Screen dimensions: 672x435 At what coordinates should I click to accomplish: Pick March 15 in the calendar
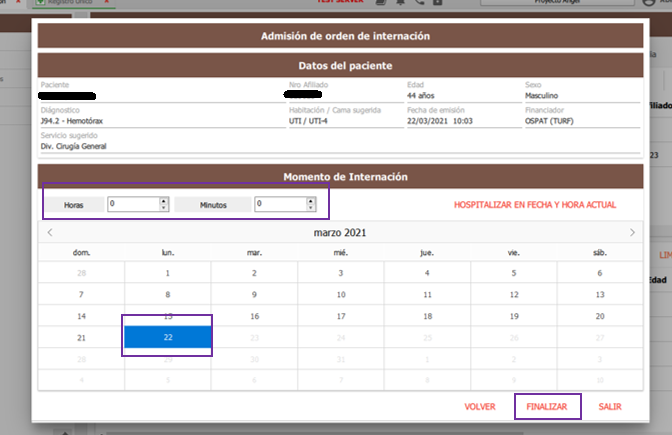pos(168,316)
